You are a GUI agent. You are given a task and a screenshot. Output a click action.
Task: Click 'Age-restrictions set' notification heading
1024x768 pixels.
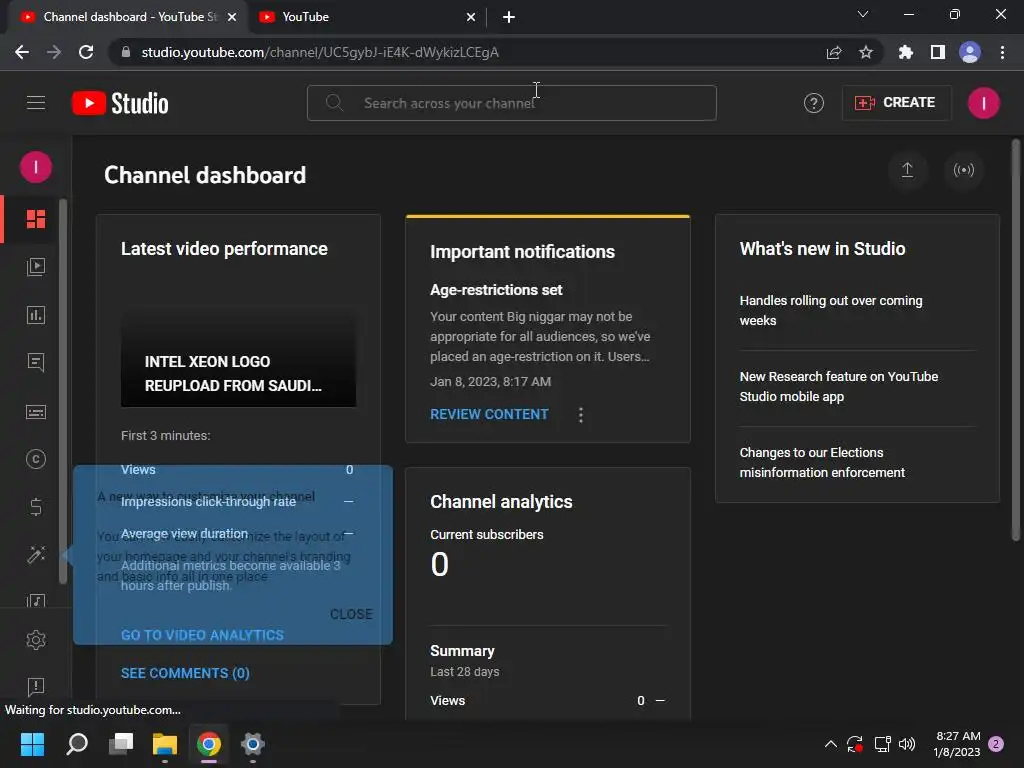pyautogui.click(x=496, y=290)
